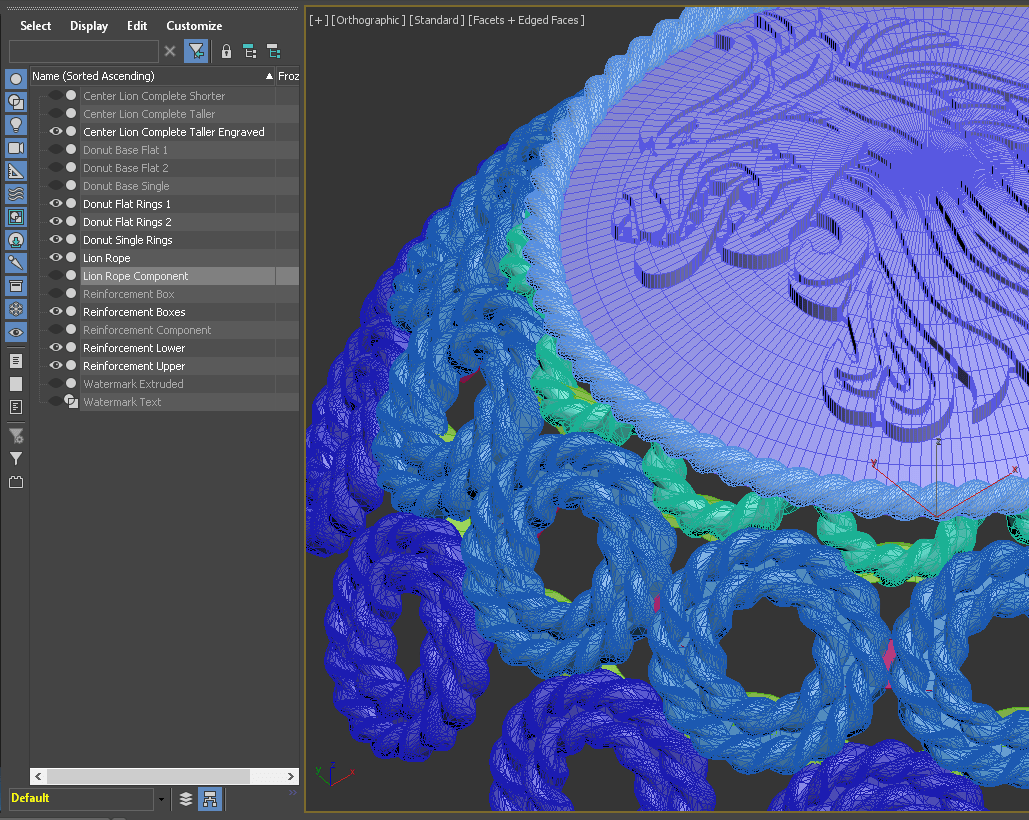The image size is (1029, 820).
Task: Open the viewport [Standard] shading menu
Action: (x=436, y=20)
